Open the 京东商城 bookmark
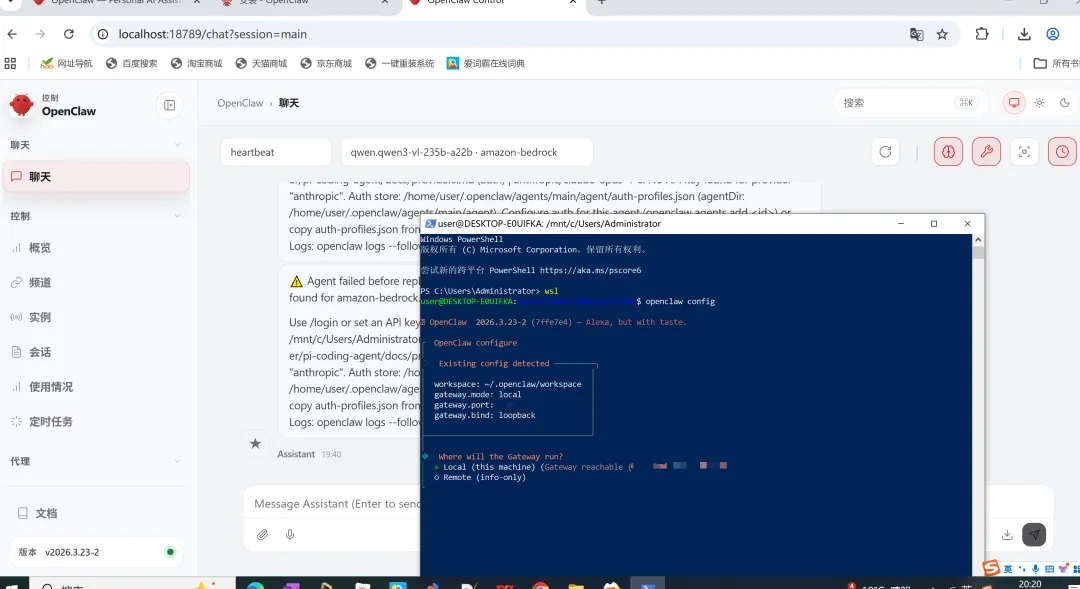1080x589 pixels. [326, 63]
